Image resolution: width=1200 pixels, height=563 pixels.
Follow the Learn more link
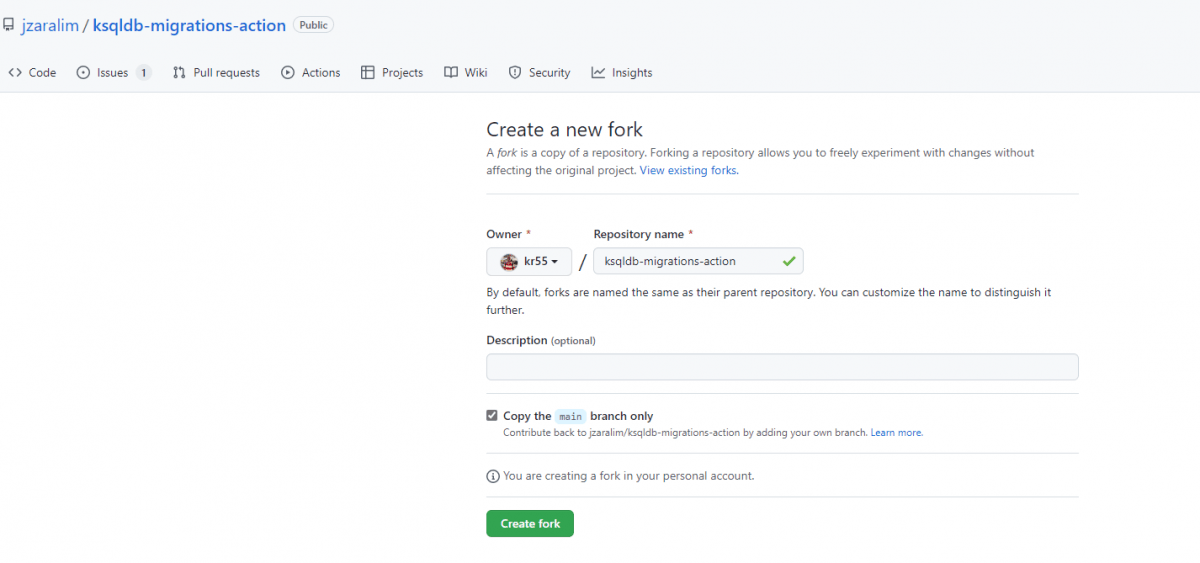point(896,433)
